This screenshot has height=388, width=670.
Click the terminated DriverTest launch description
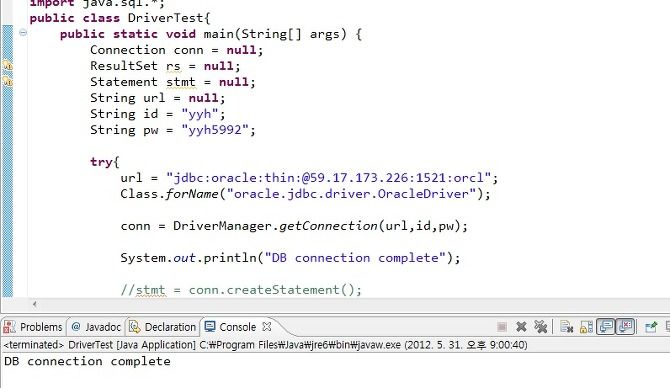(265, 345)
